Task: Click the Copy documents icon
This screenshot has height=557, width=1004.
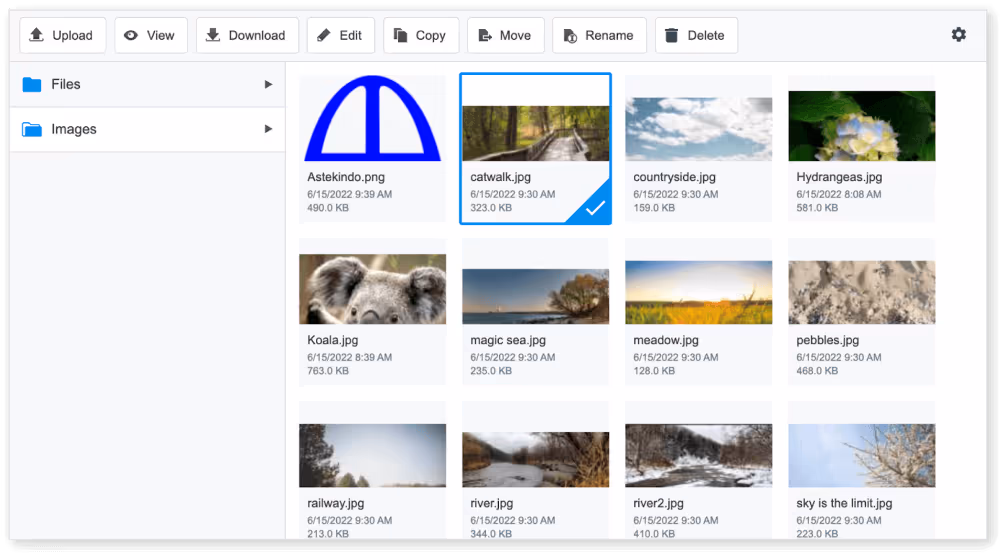Action: (400, 35)
